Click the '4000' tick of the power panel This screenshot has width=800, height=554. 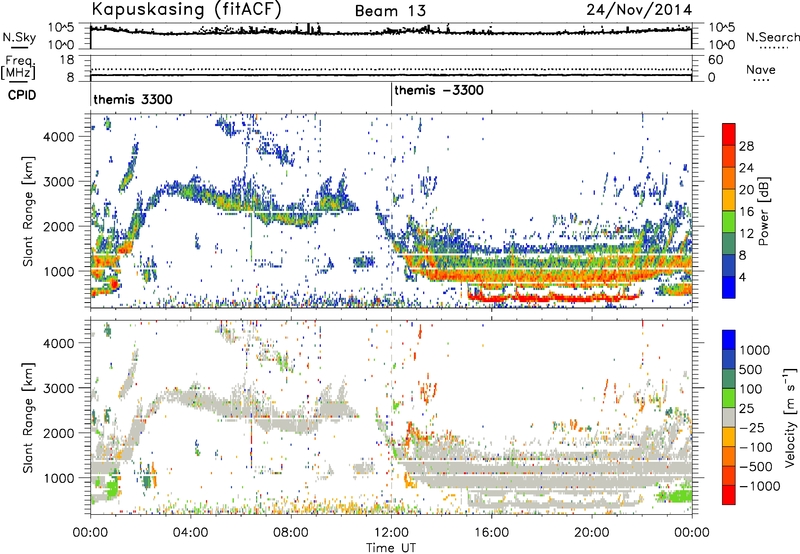(58, 137)
